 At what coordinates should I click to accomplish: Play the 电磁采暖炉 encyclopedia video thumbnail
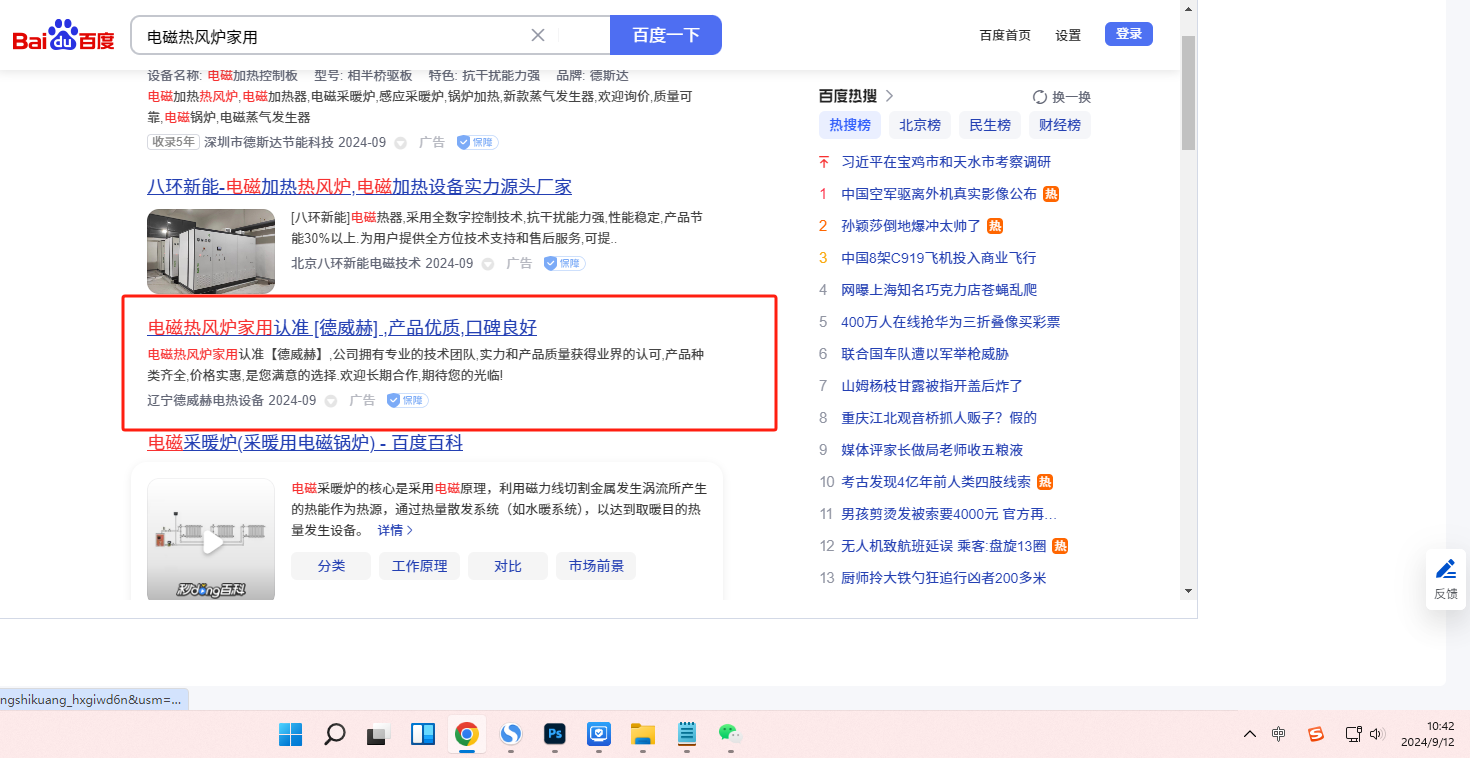211,541
